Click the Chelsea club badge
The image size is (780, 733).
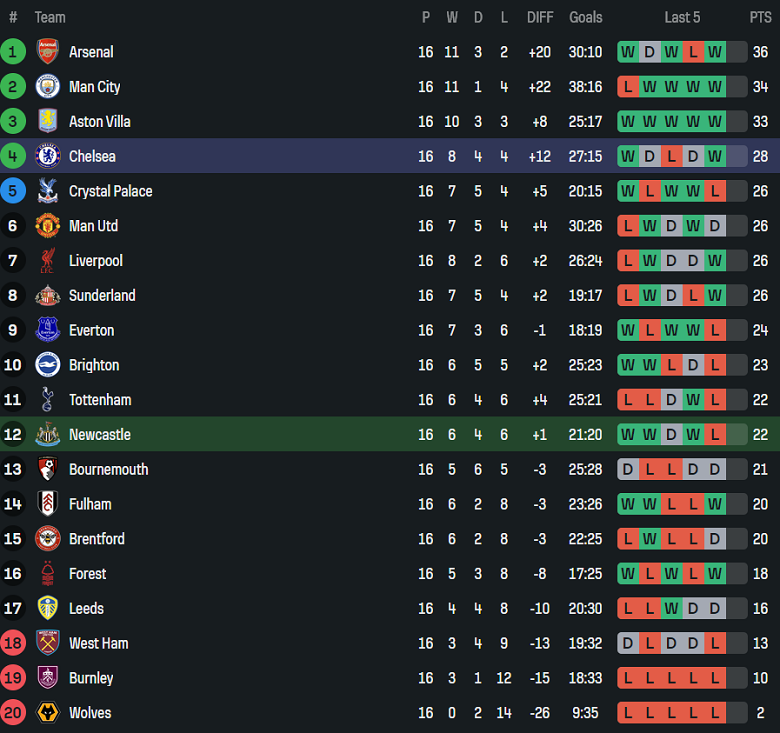47,156
